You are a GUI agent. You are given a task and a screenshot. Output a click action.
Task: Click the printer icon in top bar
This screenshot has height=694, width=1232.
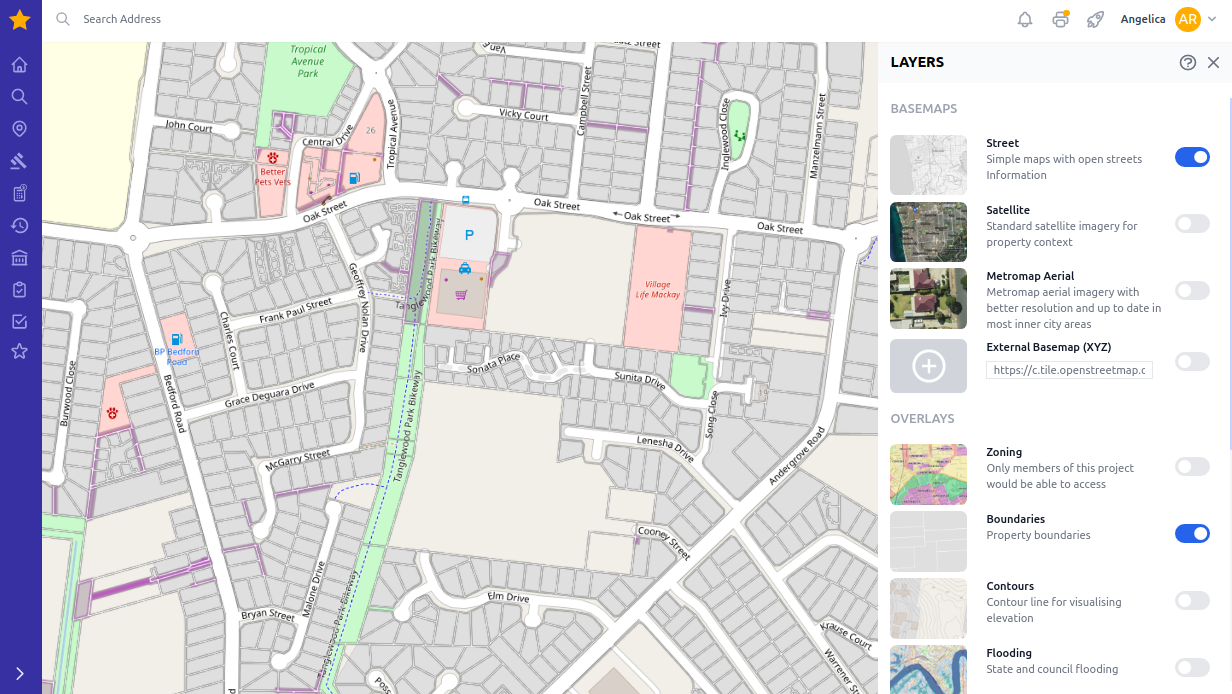pyautogui.click(x=1061, y=19)
